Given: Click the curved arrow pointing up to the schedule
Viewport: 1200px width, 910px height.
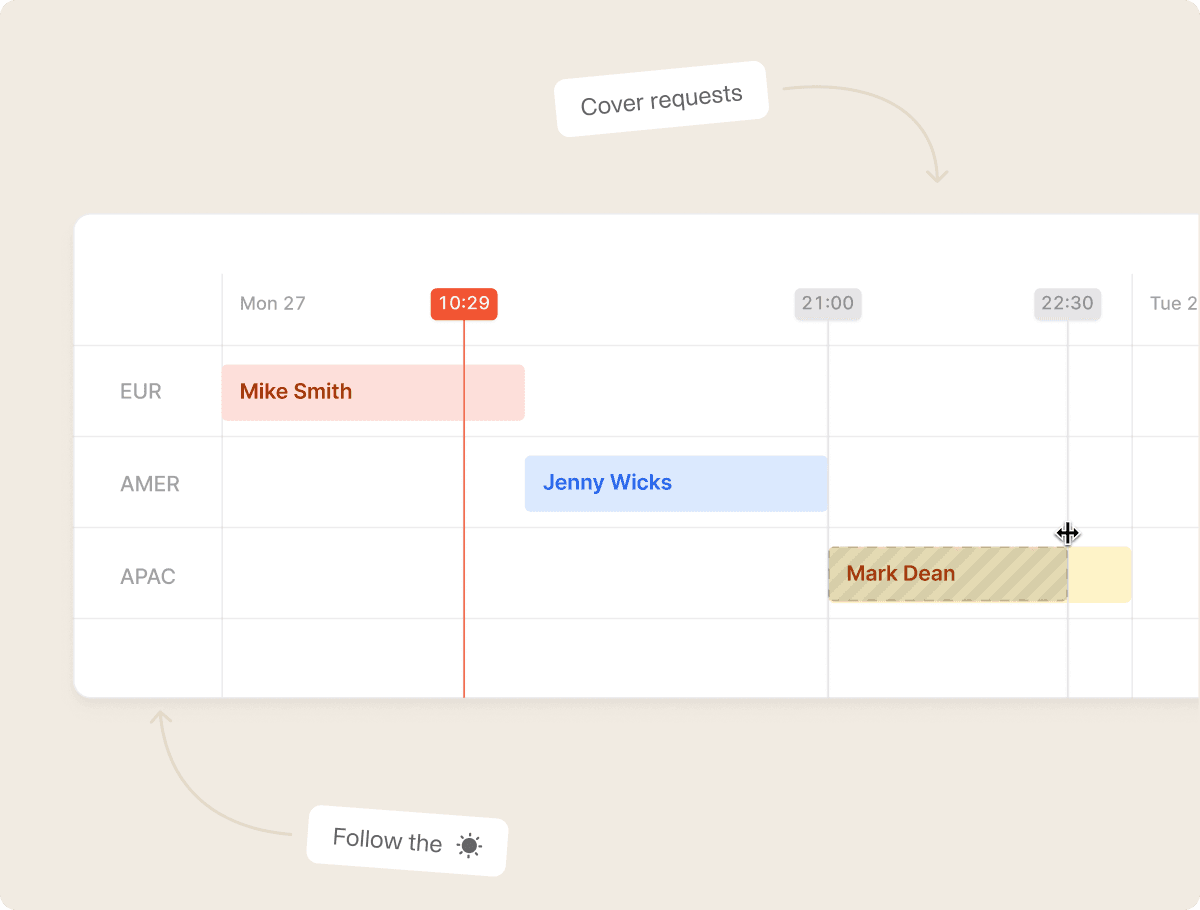Looking at the screenshot, I should [x=221, y=772].
